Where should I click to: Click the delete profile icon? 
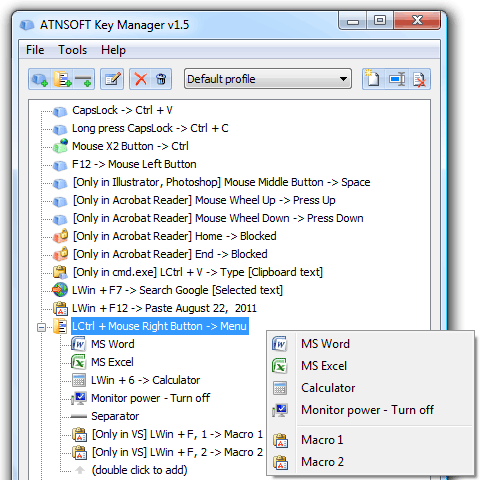419,79
